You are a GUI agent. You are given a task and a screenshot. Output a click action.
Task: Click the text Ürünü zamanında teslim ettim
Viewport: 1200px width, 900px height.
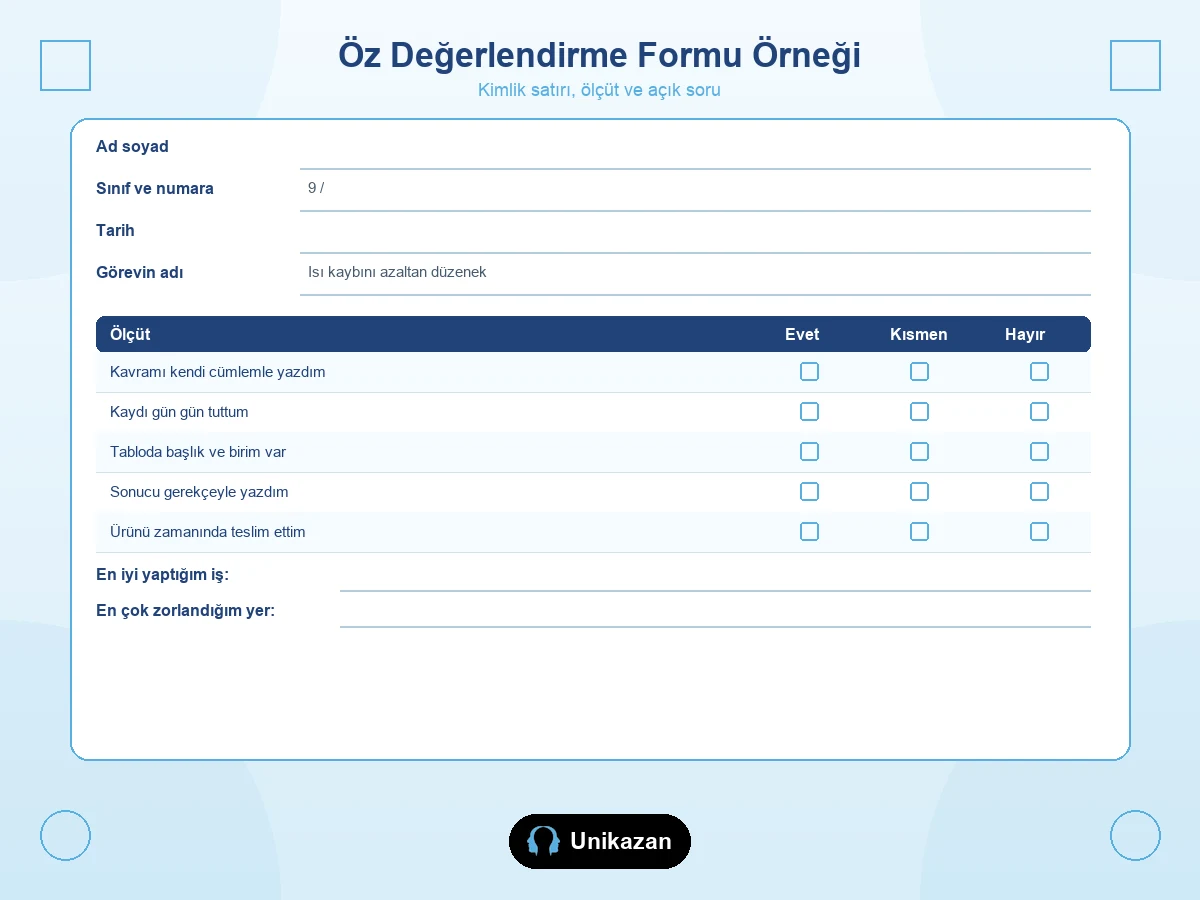coord(208,532)
